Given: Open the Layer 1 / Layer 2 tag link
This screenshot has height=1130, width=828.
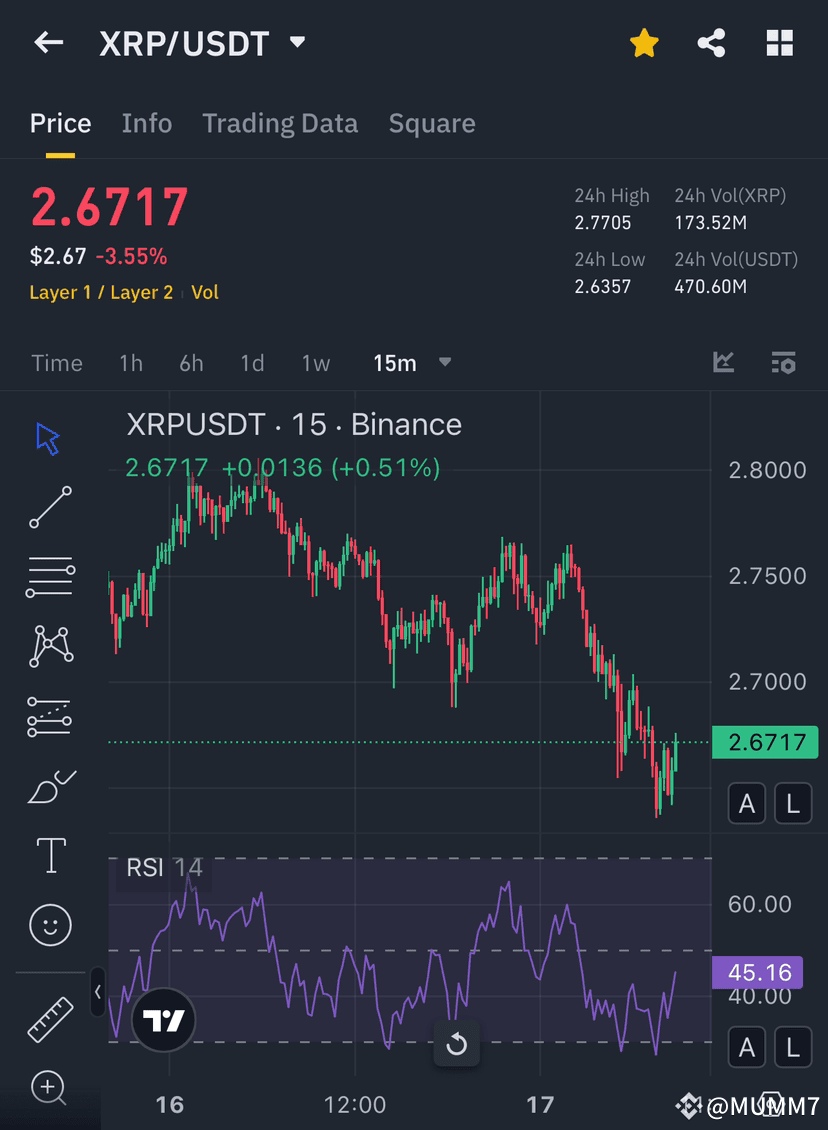Looking at the screenshot, I should (x=102, y=292).
